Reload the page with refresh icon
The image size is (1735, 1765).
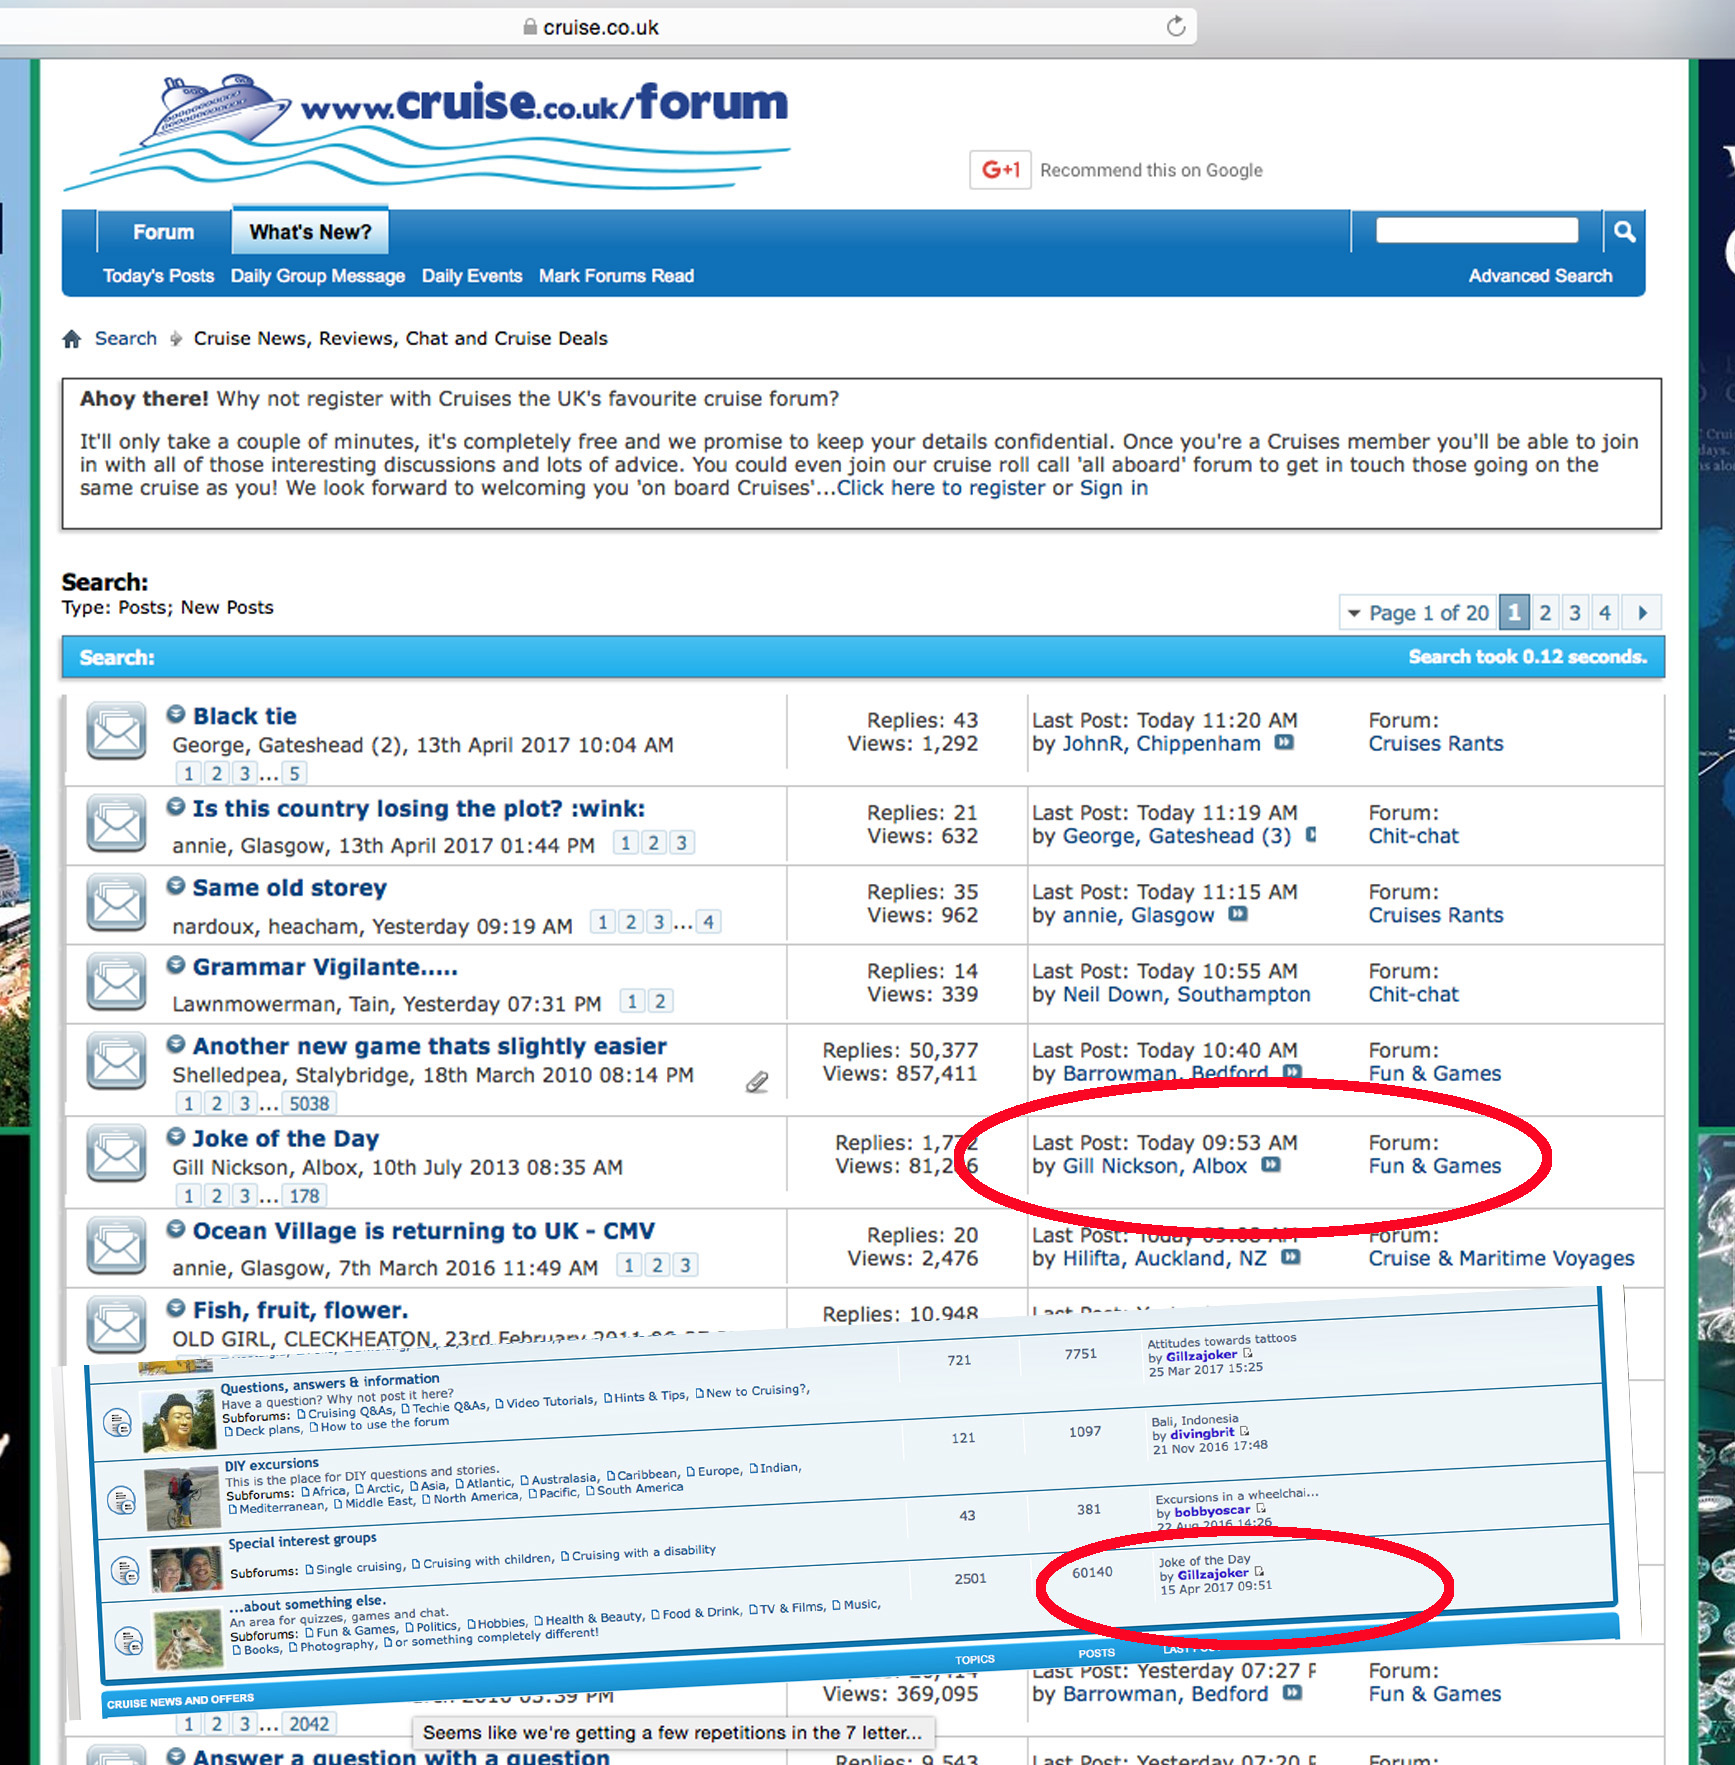1176,27
